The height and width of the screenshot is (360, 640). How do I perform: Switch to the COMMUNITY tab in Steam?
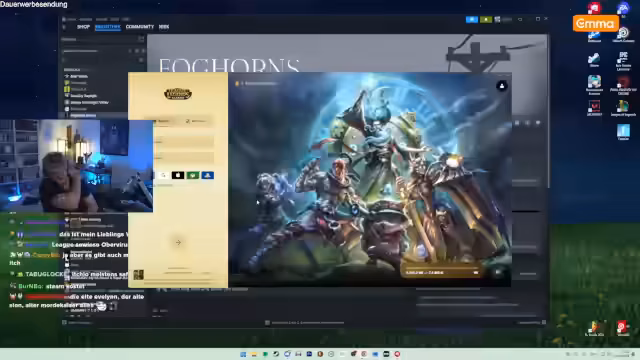(x=140, y=27)
